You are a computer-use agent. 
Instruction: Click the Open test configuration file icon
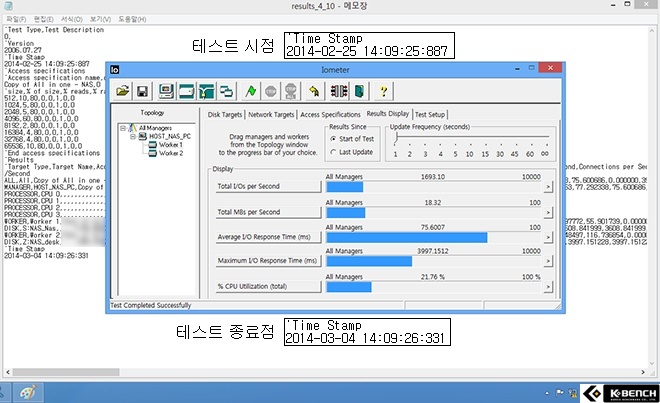pyautogui.click(x=122, y=91)
